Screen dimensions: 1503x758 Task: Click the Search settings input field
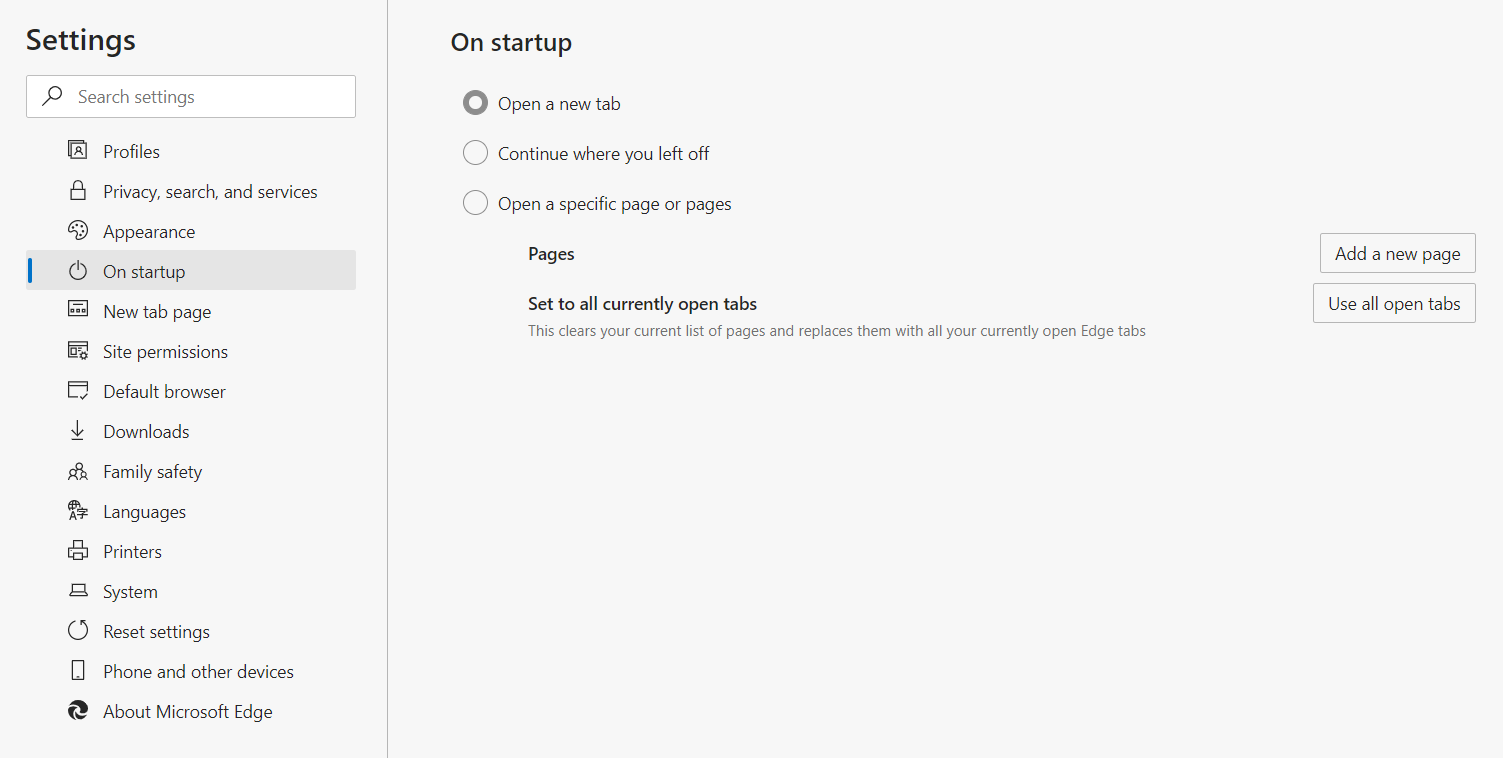click(x=191, y=97)
